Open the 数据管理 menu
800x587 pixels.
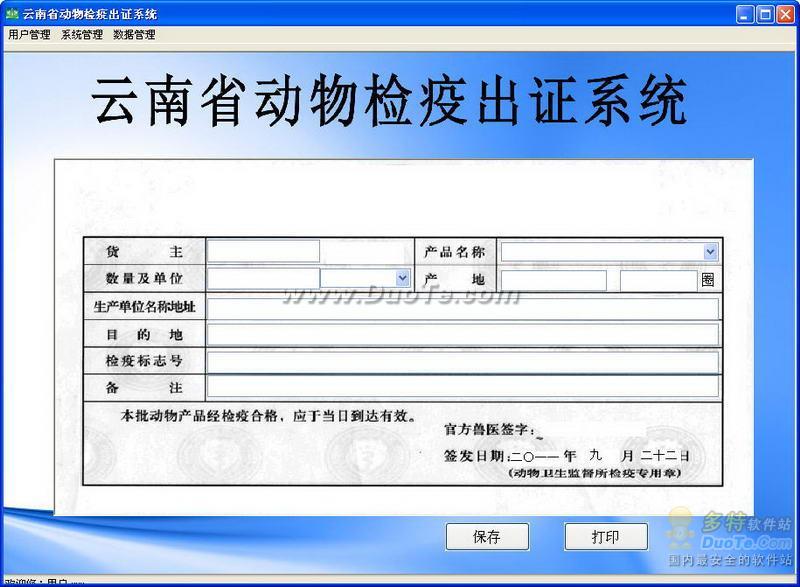[x=134, y=35]
